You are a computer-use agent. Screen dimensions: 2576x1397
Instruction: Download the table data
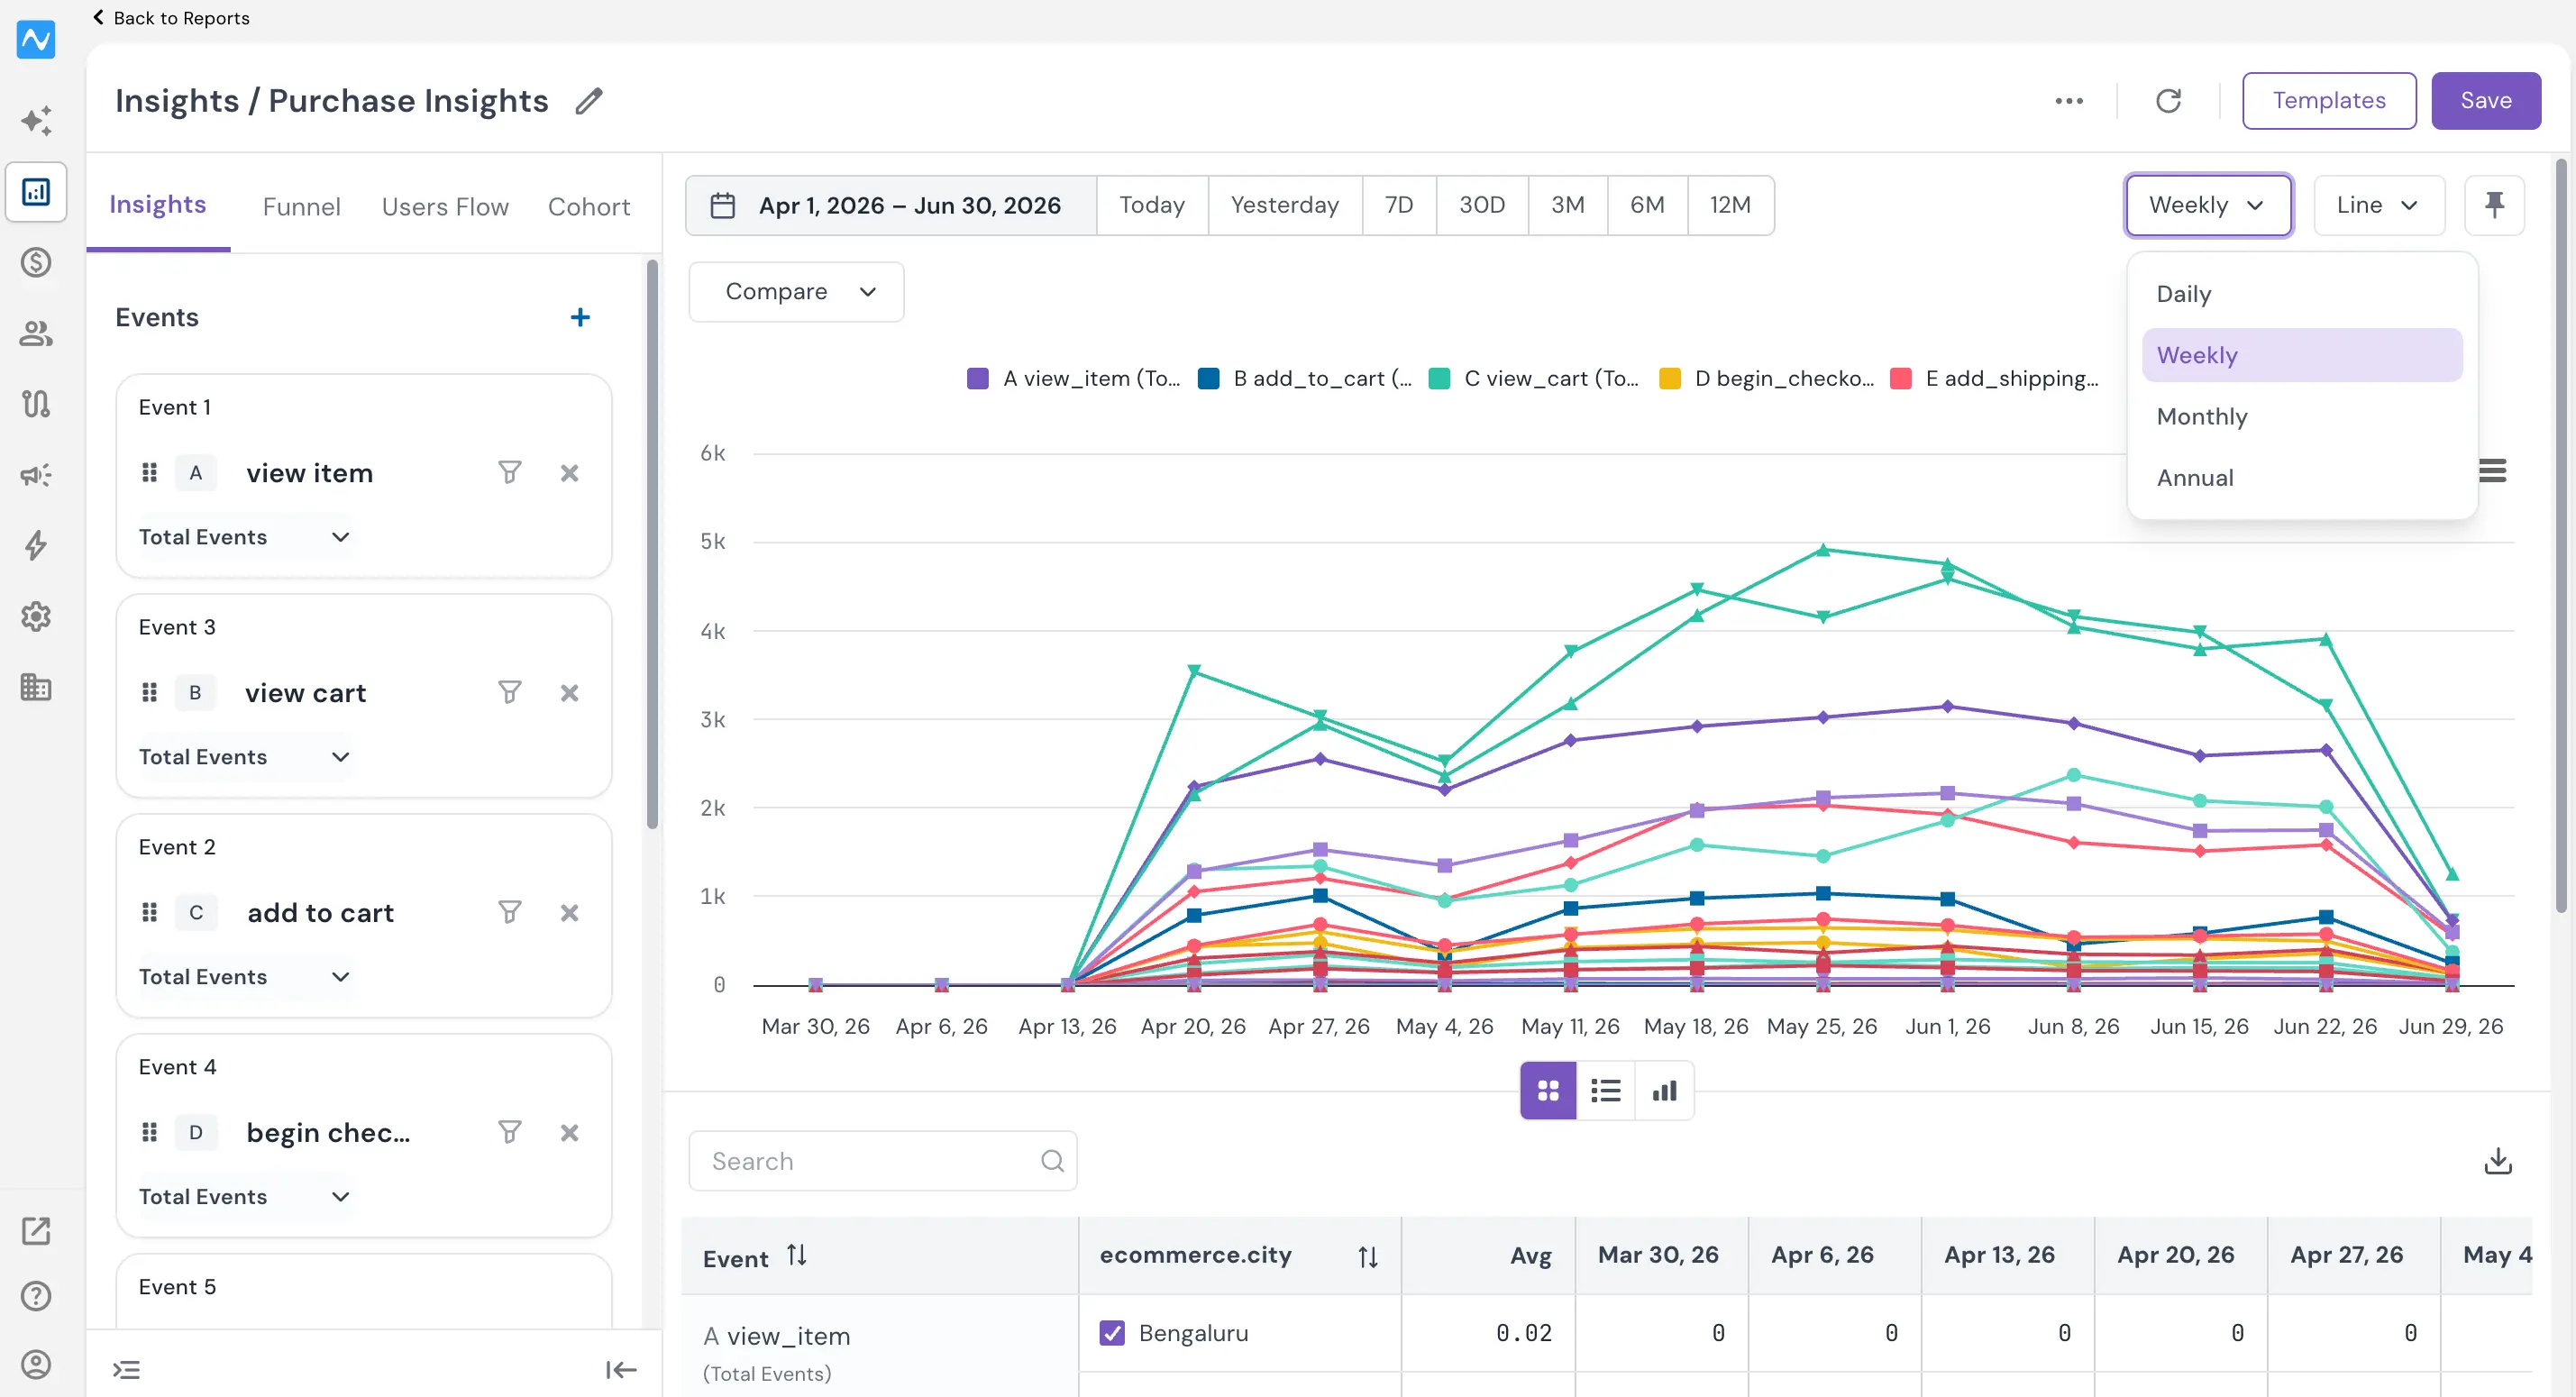(x=2498, y=1161)
